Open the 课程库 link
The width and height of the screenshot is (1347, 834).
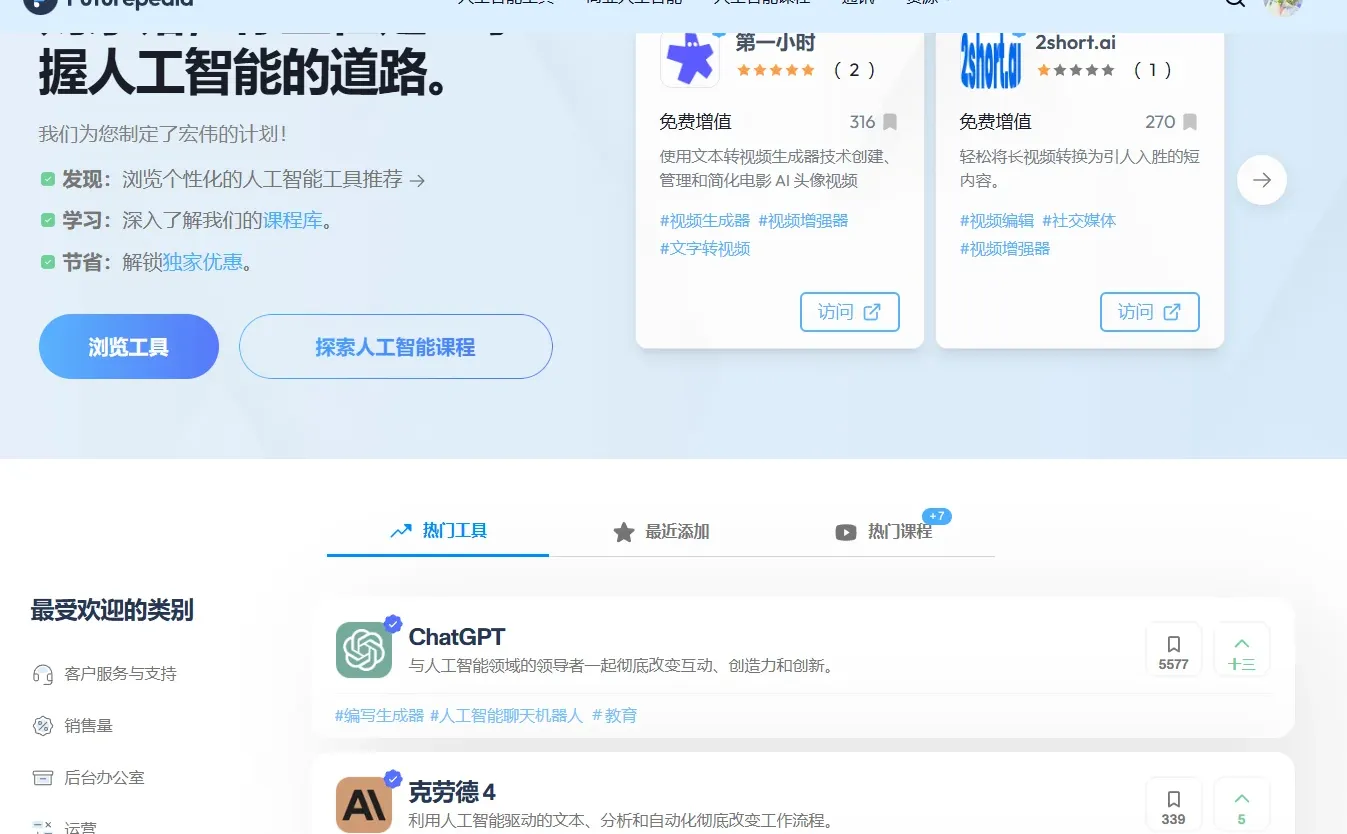point(293,220)
